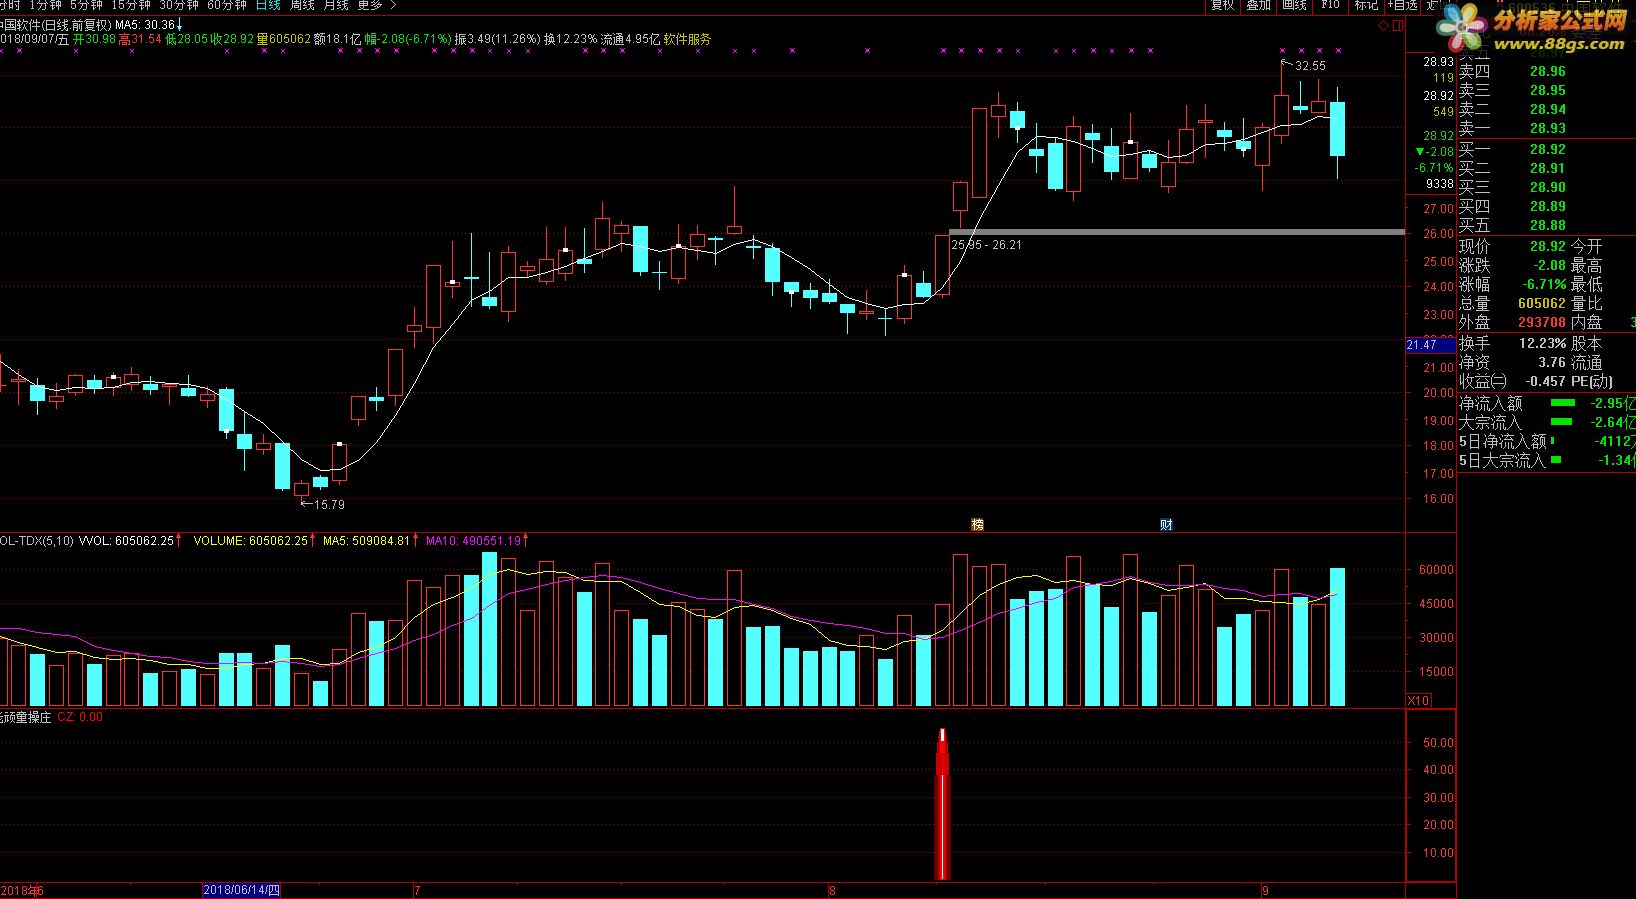Click the 买一 28.92 order row

coord(1546,150)
